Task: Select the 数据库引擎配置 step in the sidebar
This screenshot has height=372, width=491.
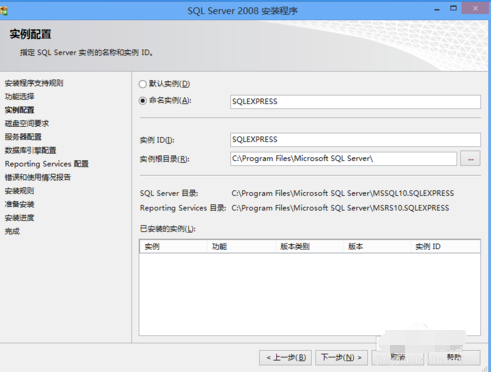Action: [30, 150]
